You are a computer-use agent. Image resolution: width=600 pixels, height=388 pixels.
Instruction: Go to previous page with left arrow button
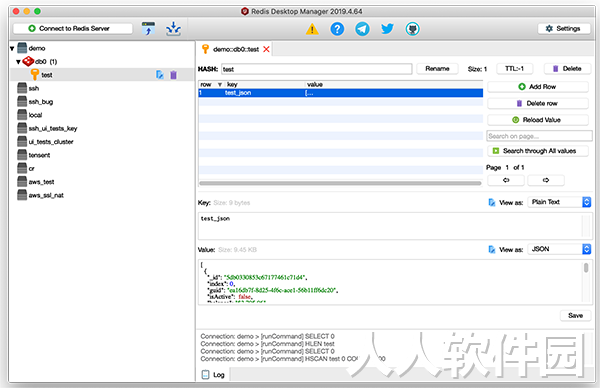coord(506,180)
